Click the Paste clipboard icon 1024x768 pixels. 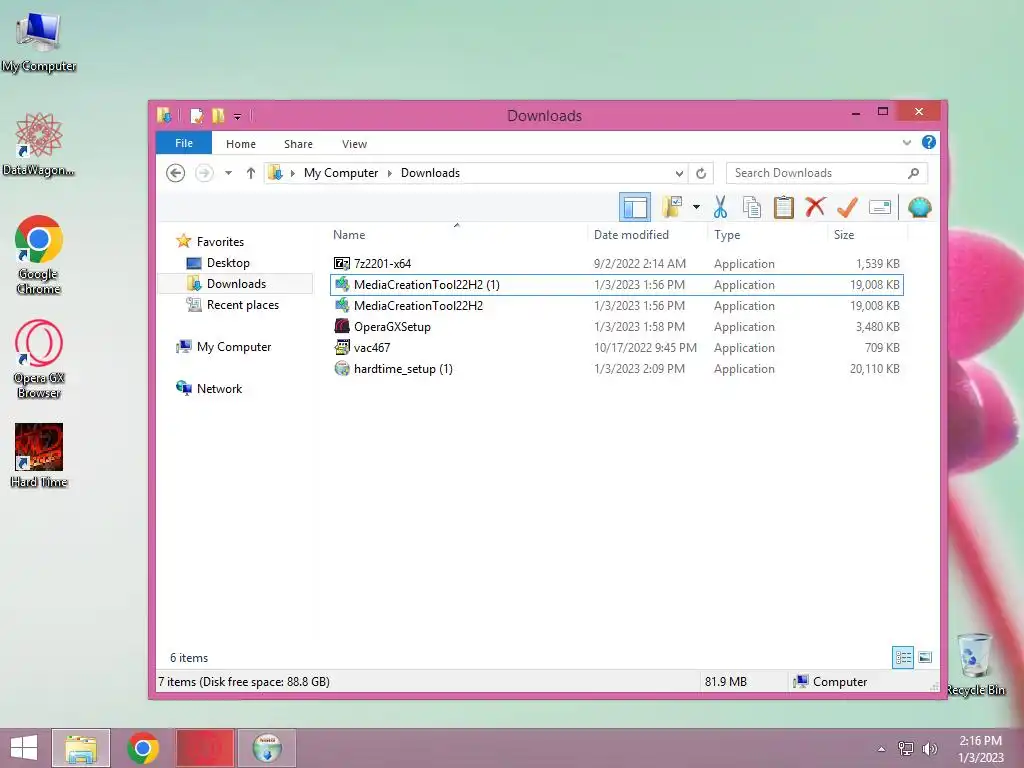click(783, 208)
